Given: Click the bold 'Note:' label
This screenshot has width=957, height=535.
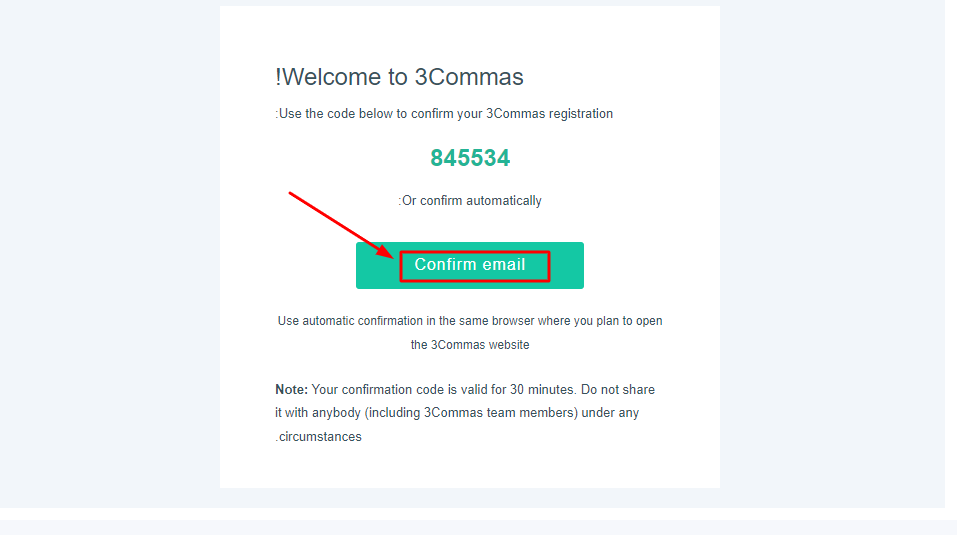Looking at the screenshot, I should [x=291, y=390].
